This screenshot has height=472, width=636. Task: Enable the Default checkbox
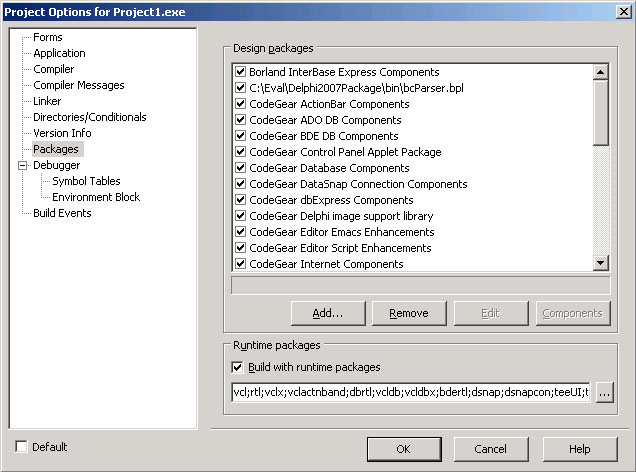pos(22,447)
